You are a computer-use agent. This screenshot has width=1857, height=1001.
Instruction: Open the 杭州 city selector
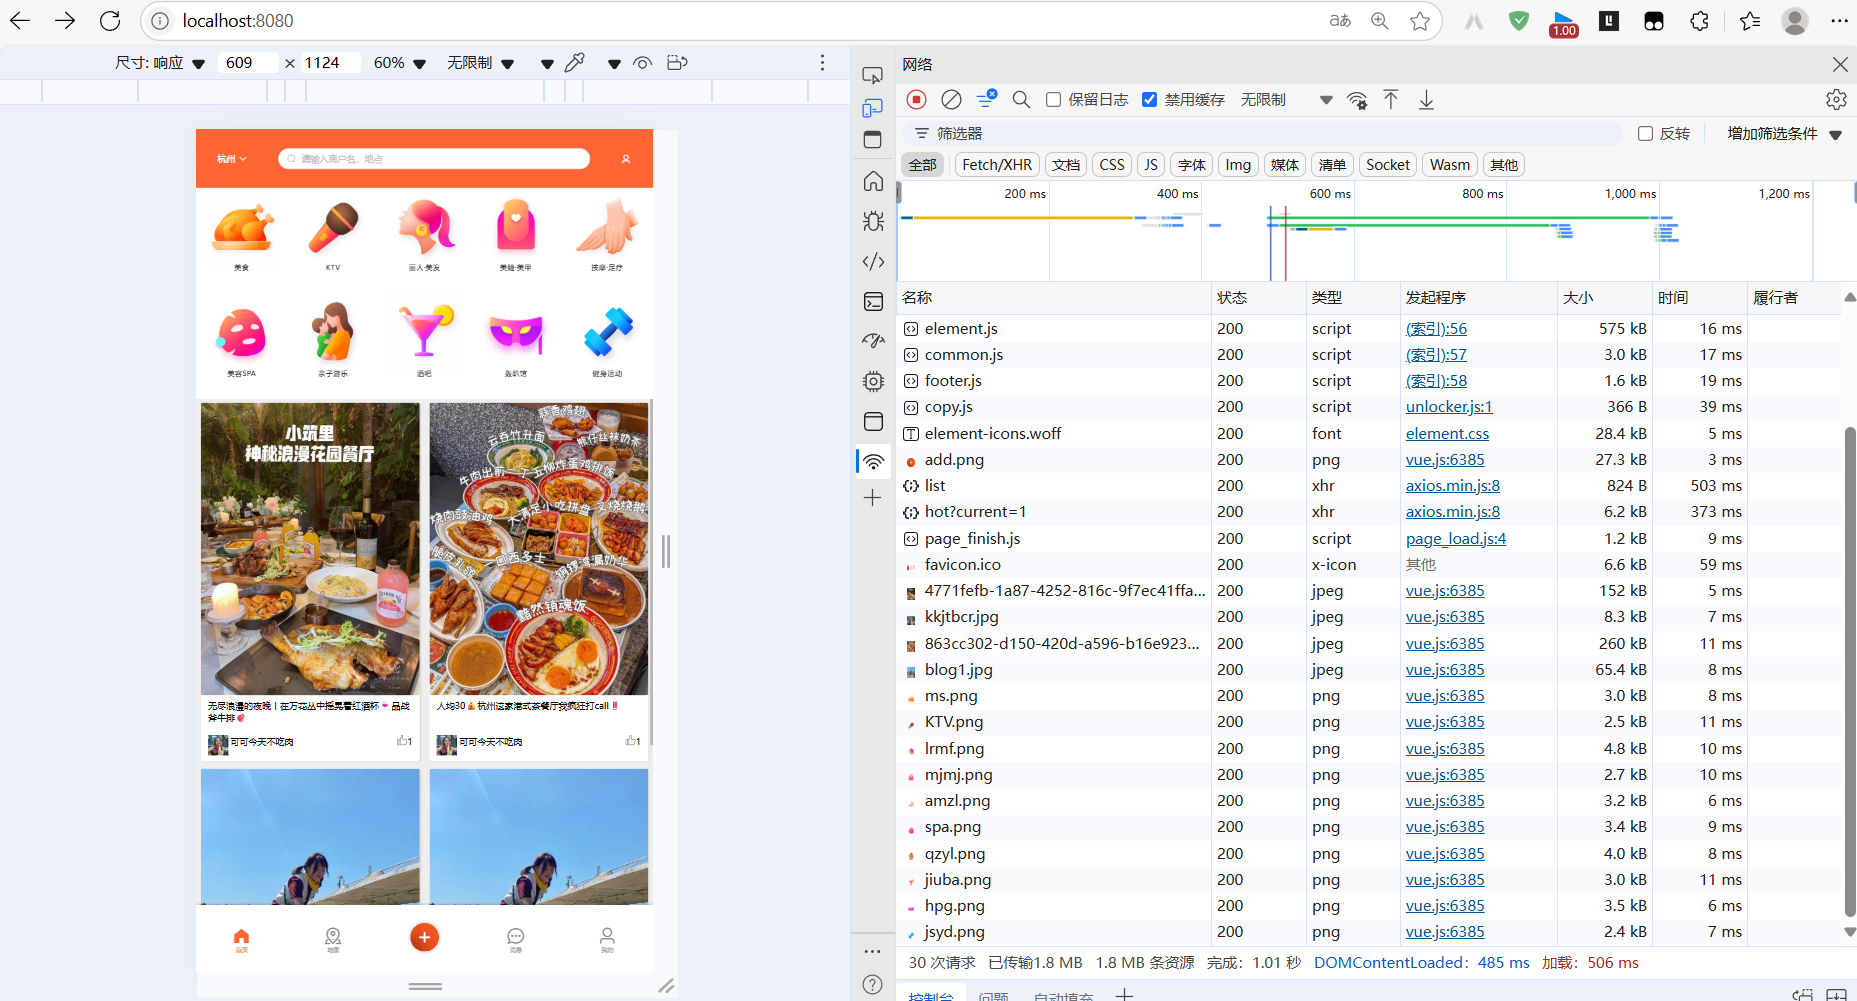232,159
